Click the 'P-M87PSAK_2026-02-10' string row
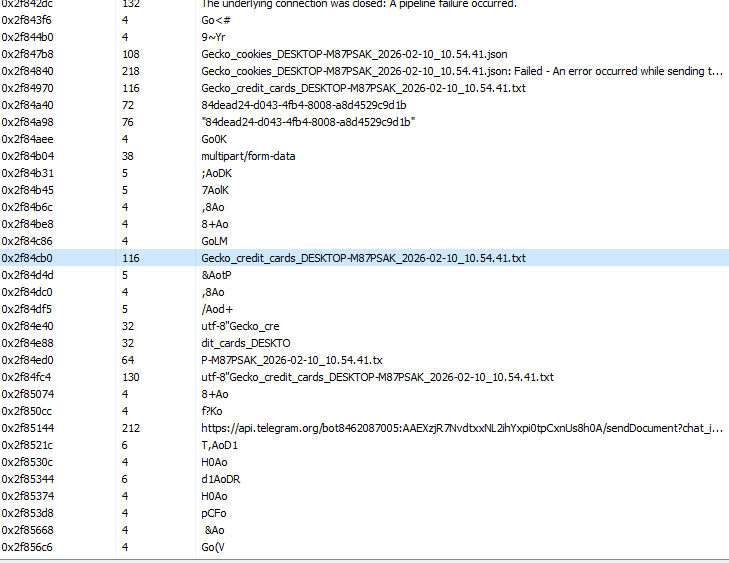Viewport: 729px width, 563px height. point(291,360)
